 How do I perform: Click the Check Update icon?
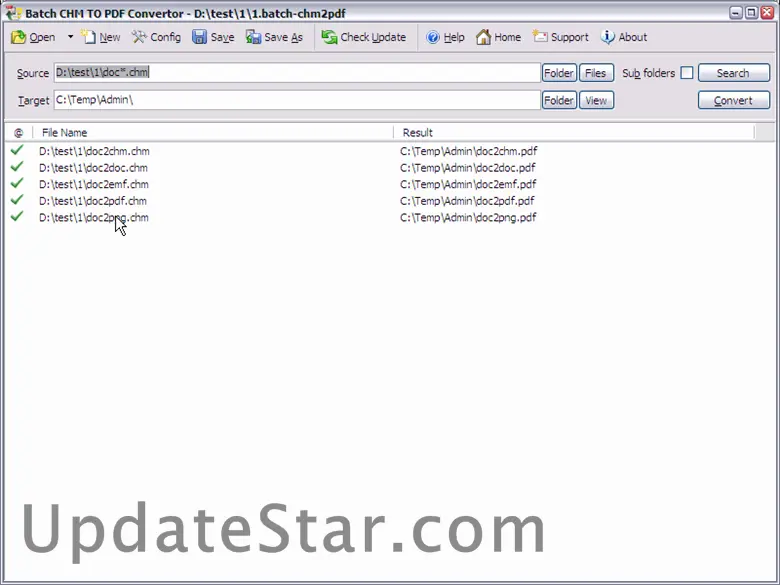point(329,37)
